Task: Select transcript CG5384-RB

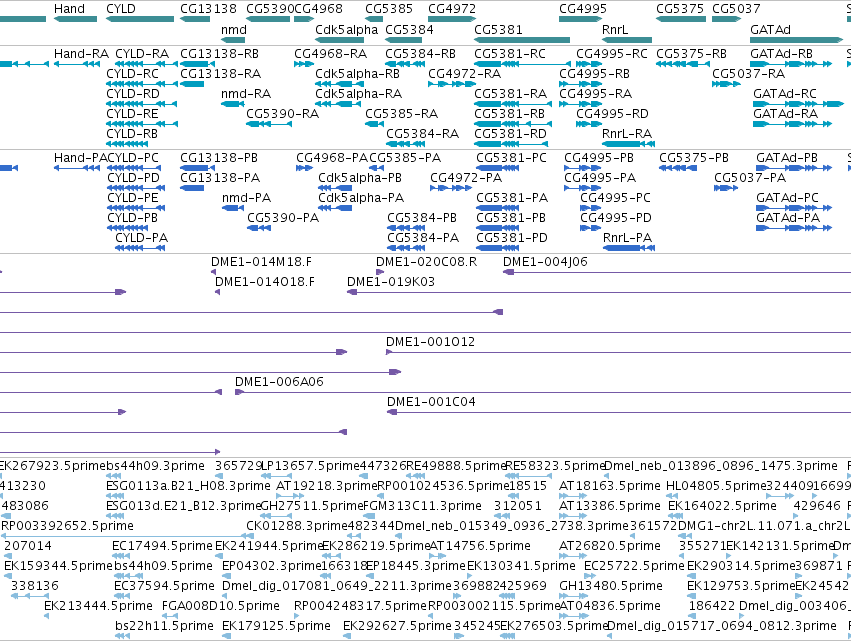Action: [421, 54]
